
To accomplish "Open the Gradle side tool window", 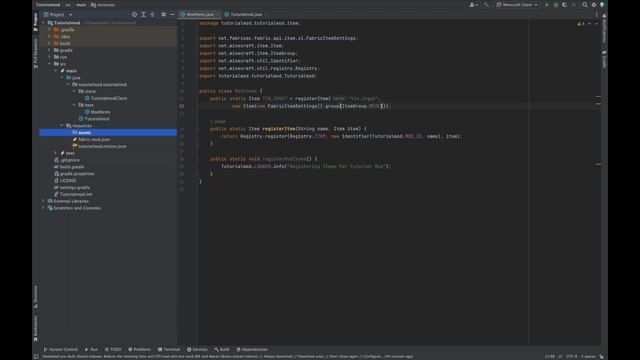I will coord(604,59).
